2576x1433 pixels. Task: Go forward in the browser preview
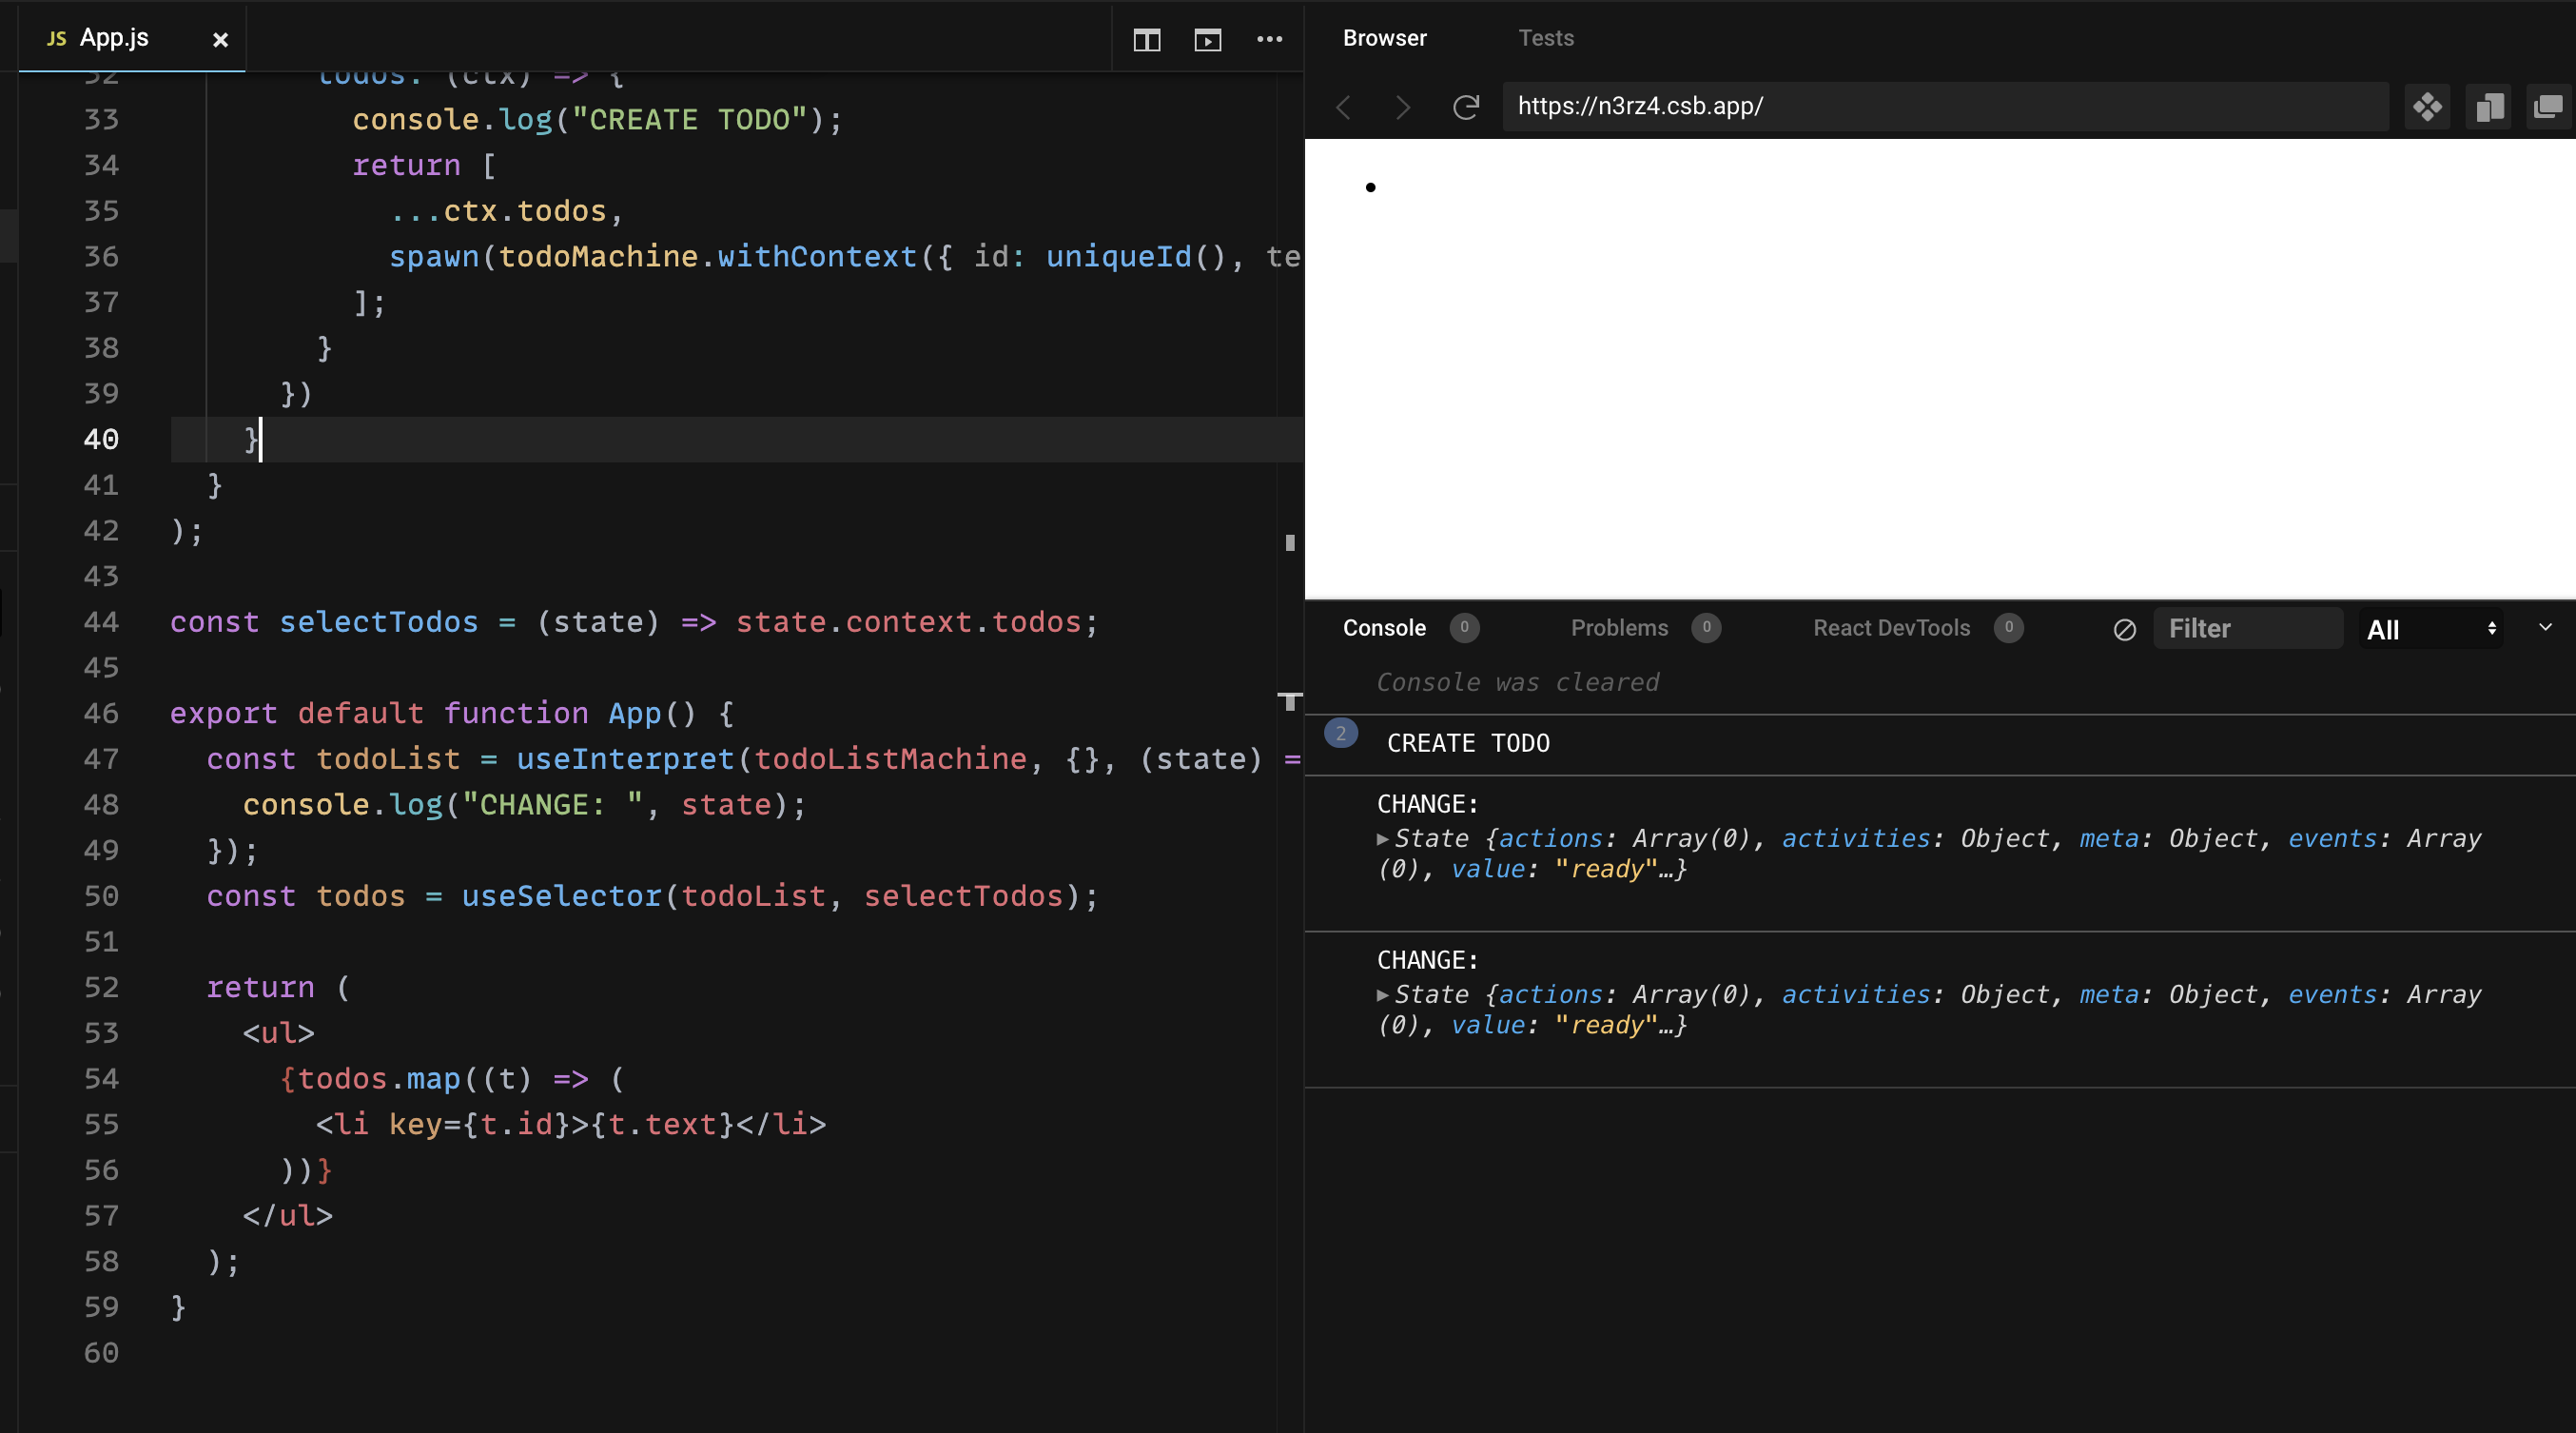1402,107
